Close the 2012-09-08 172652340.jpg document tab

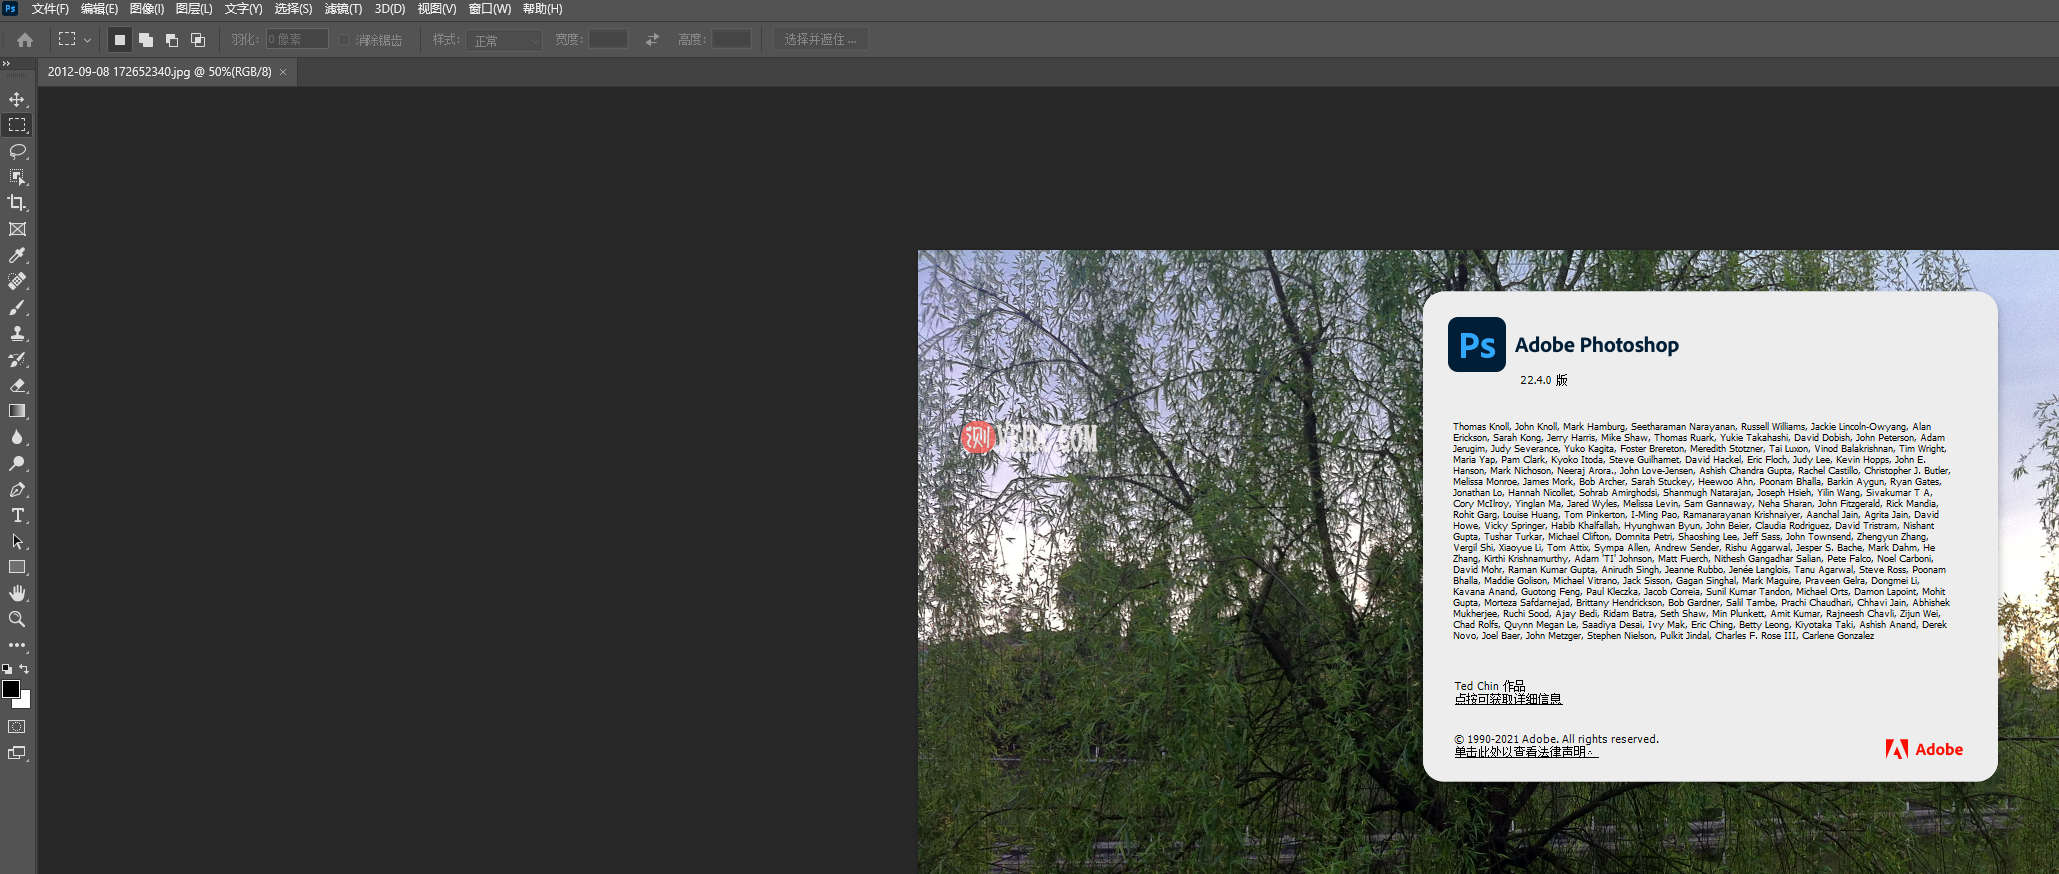(x=283, y=72)
